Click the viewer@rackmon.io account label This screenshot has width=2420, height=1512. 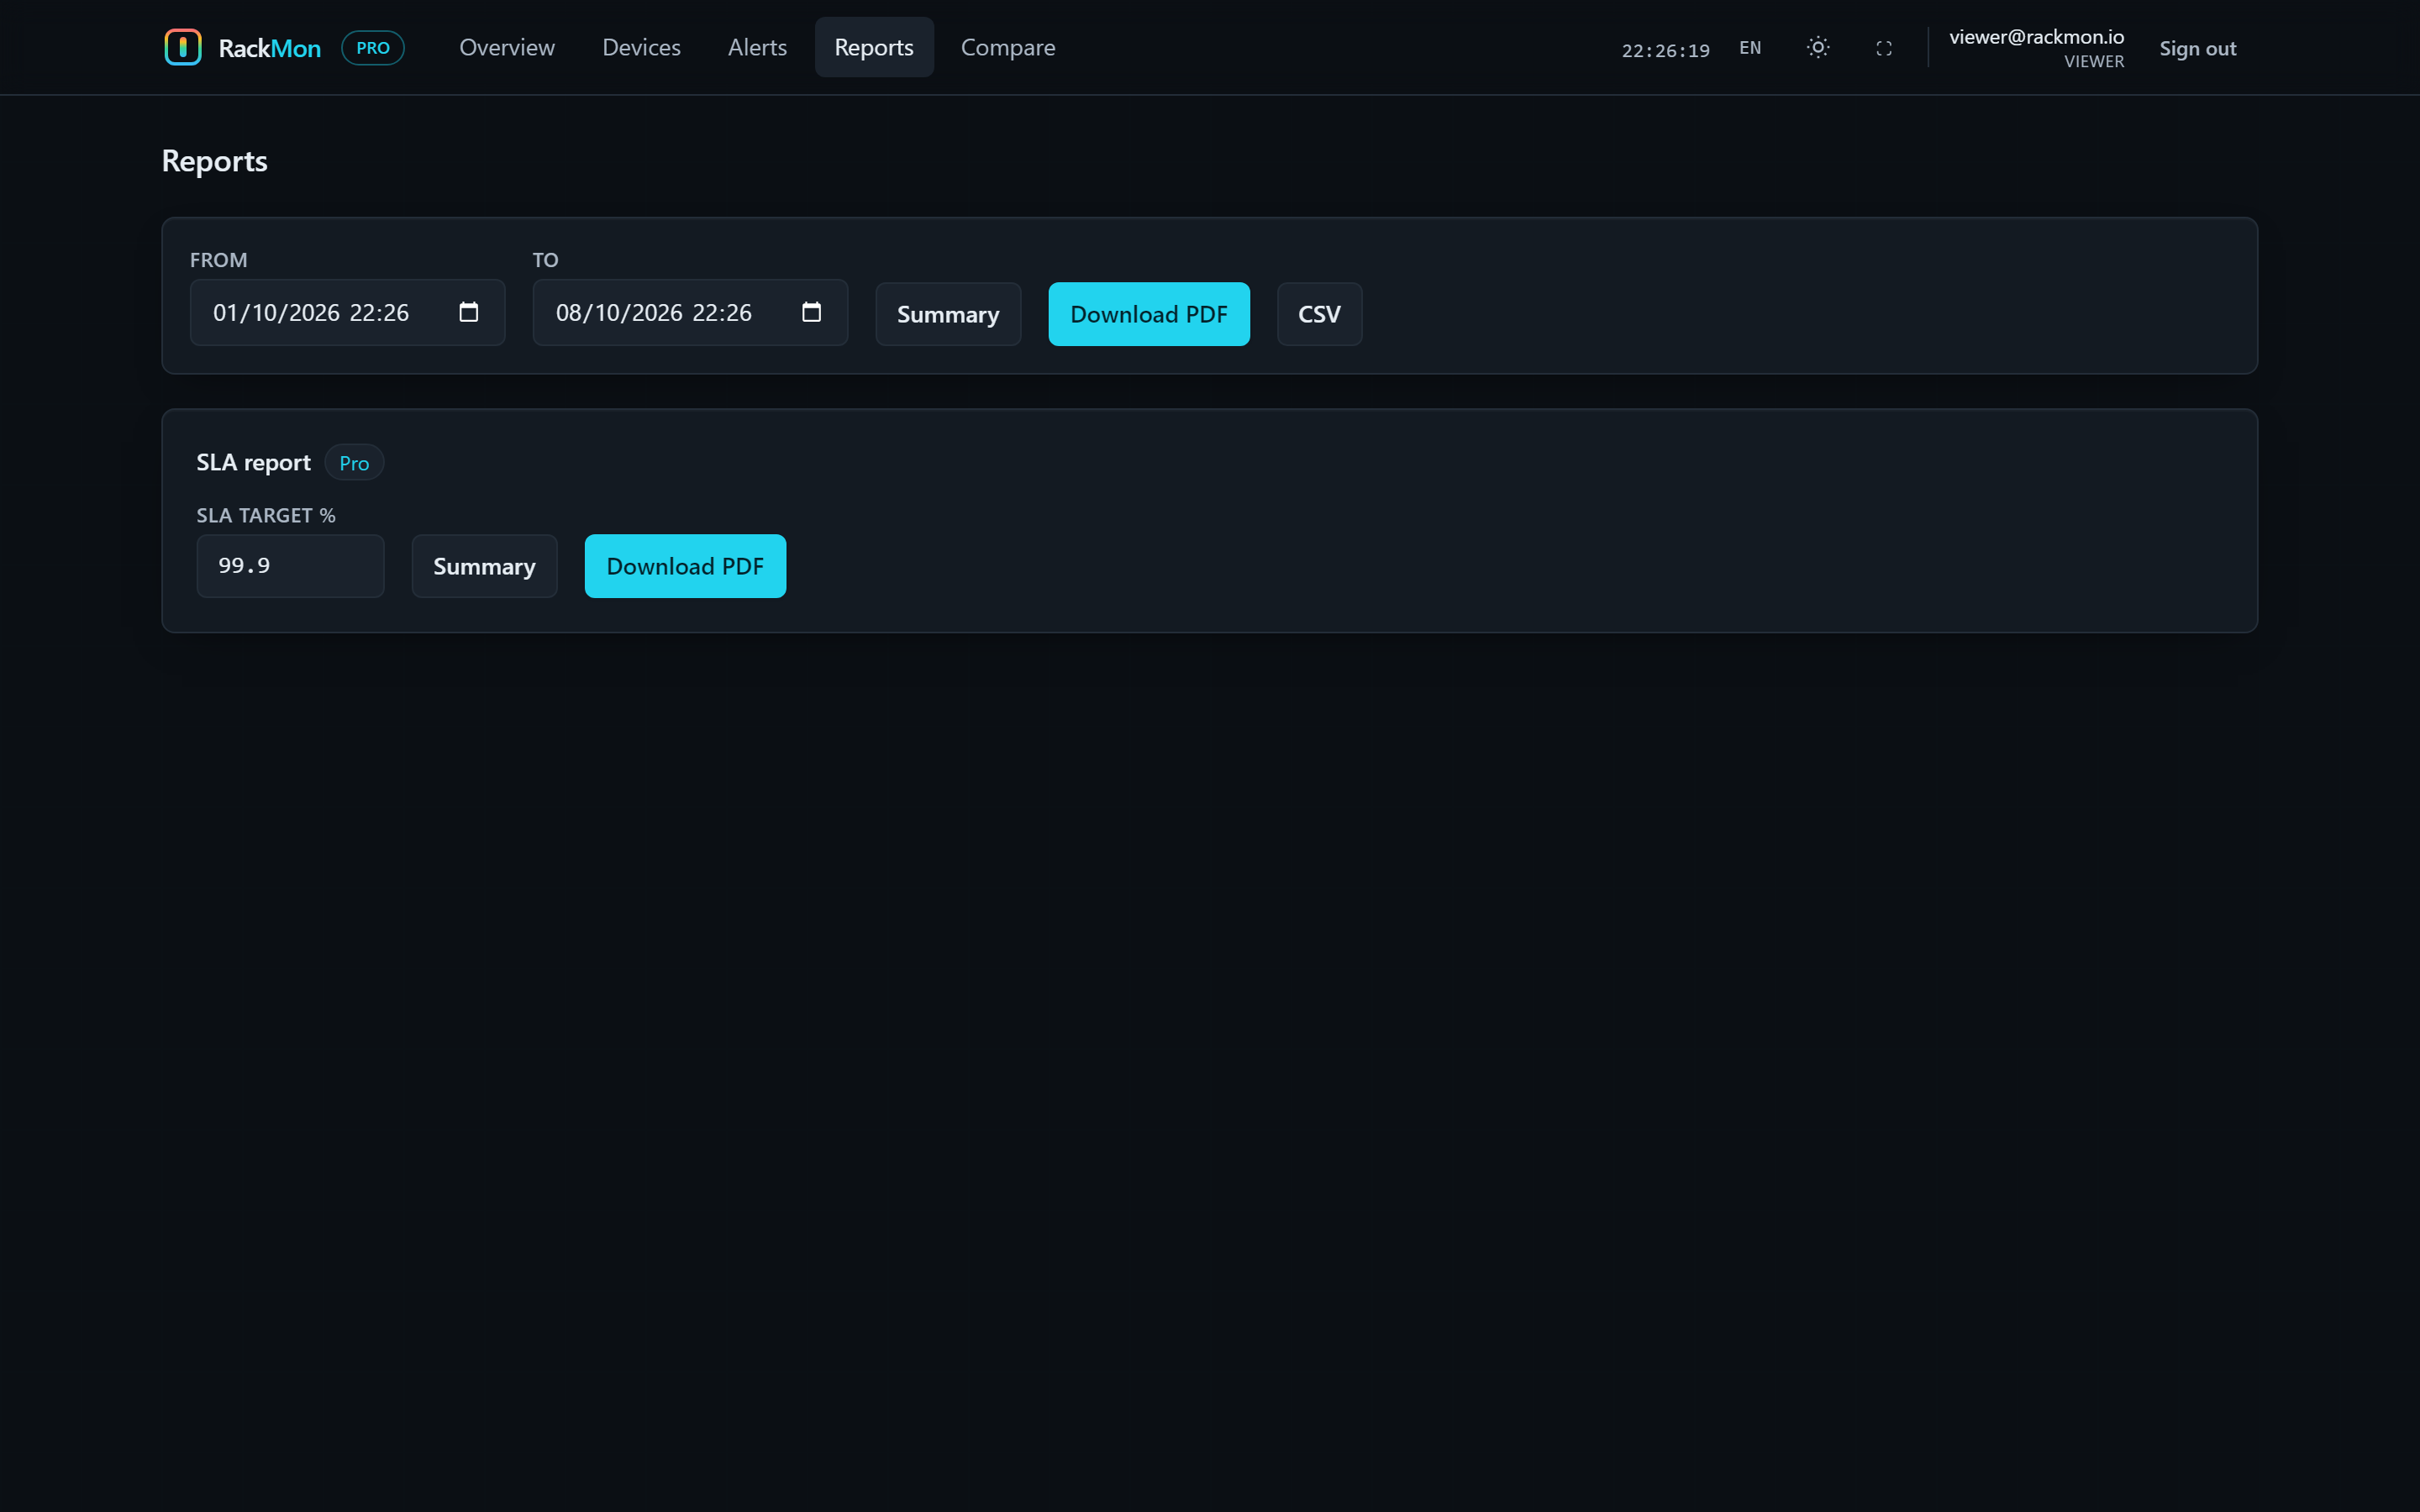coord(2036,37)
